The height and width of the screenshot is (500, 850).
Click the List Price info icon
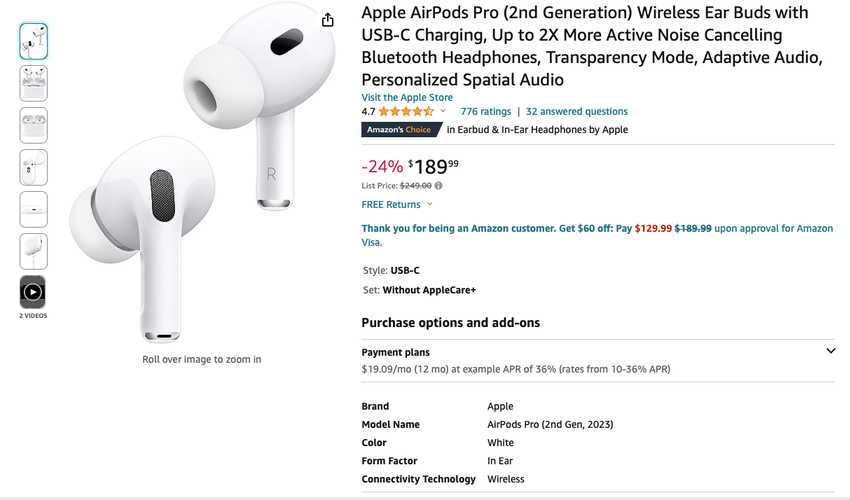438,186
